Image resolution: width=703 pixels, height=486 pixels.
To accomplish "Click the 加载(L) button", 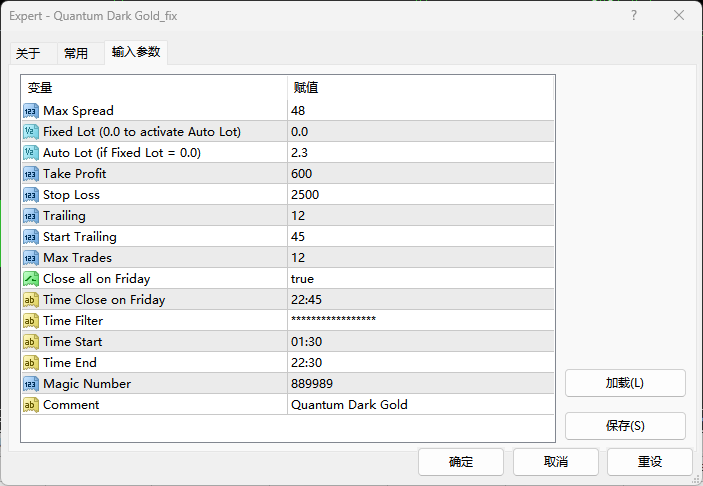I will coord(625,383).
